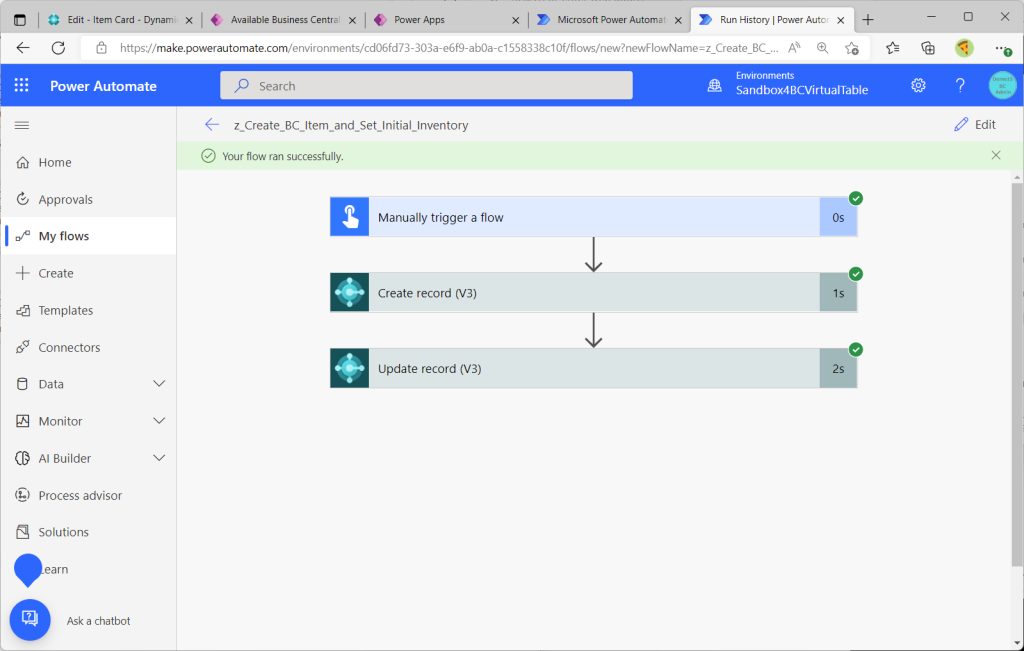View site information lock icon
This screenshot has width=1024, height=651.
[x=101, y=48]
